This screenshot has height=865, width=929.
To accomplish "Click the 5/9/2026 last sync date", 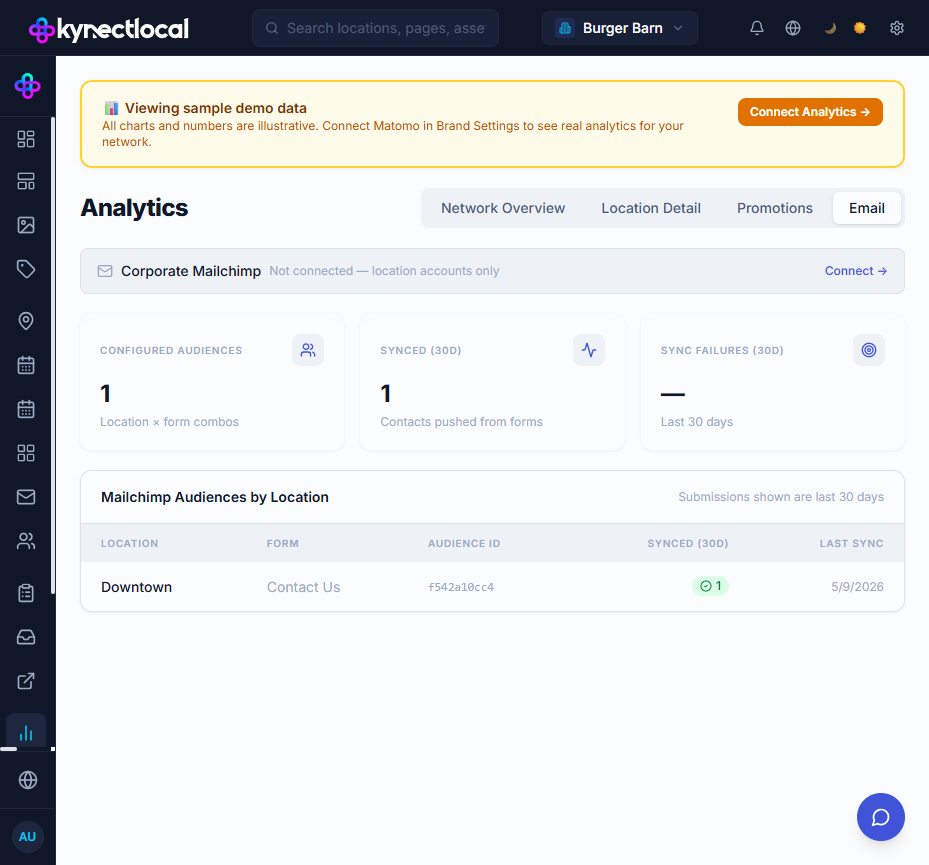I will coord(857,587).
